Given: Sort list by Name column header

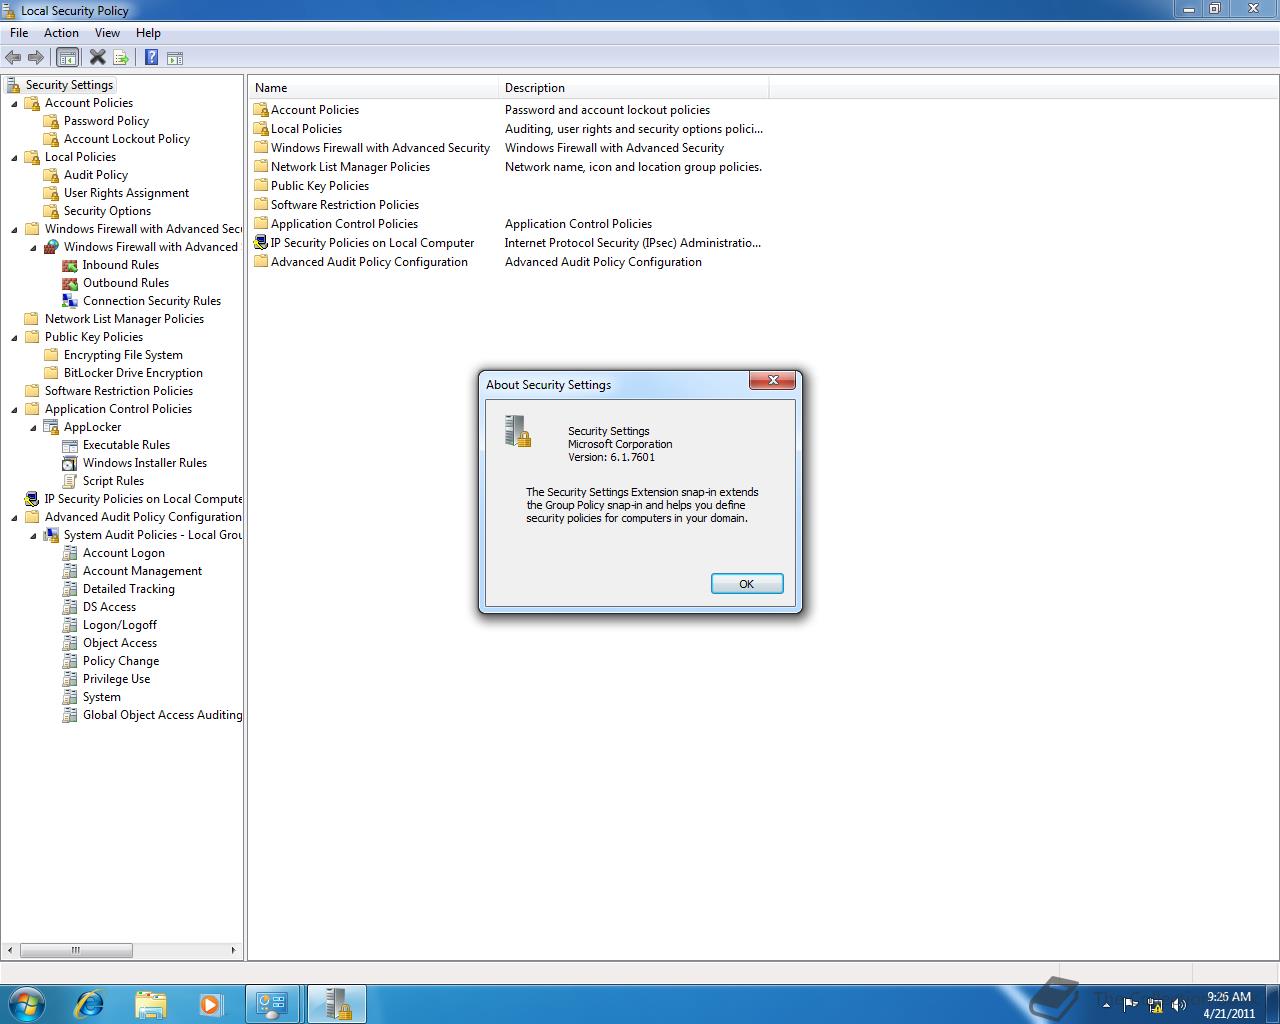Looking at the screenshot, I should click(x=373, y=88).
